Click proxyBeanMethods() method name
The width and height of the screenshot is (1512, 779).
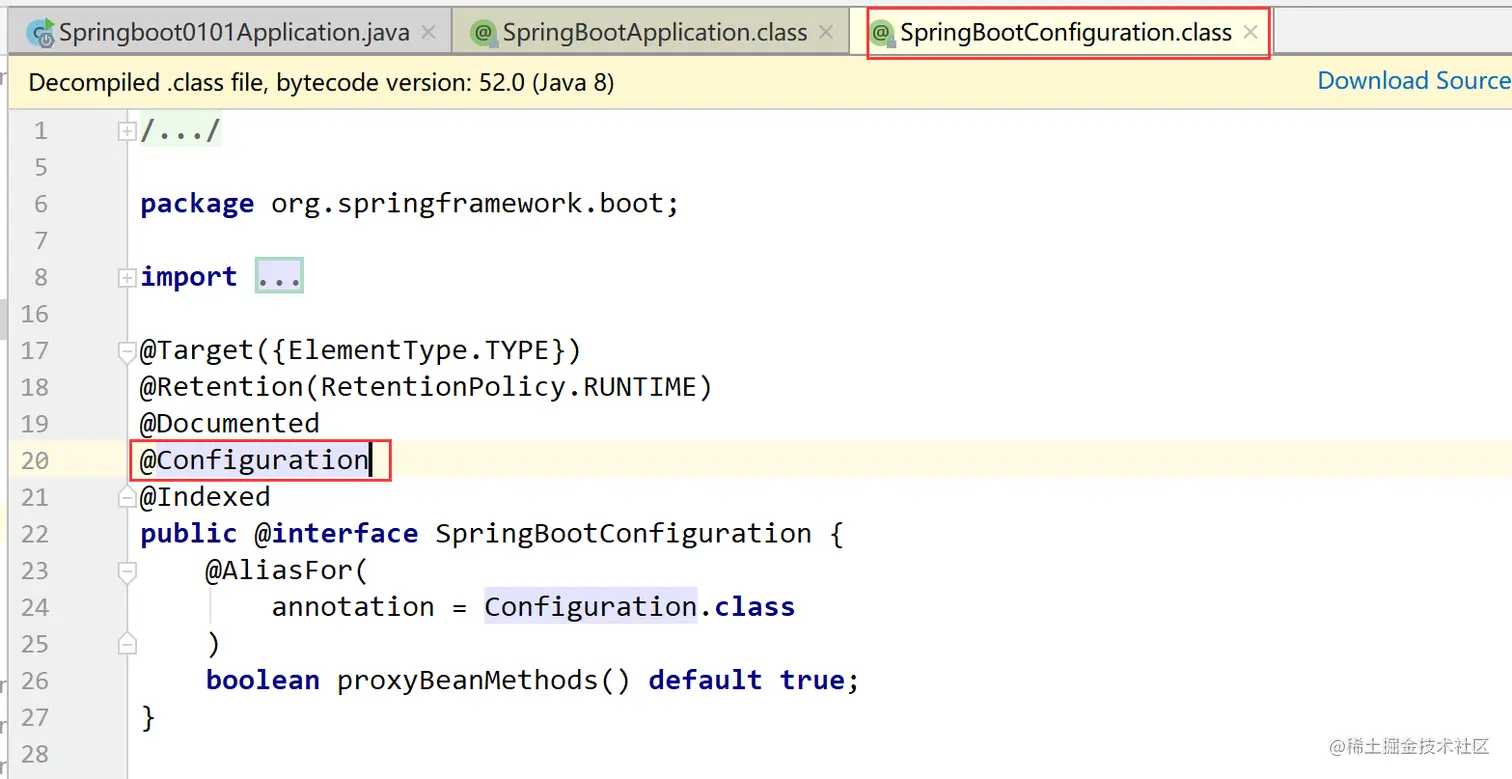(484, 681)
